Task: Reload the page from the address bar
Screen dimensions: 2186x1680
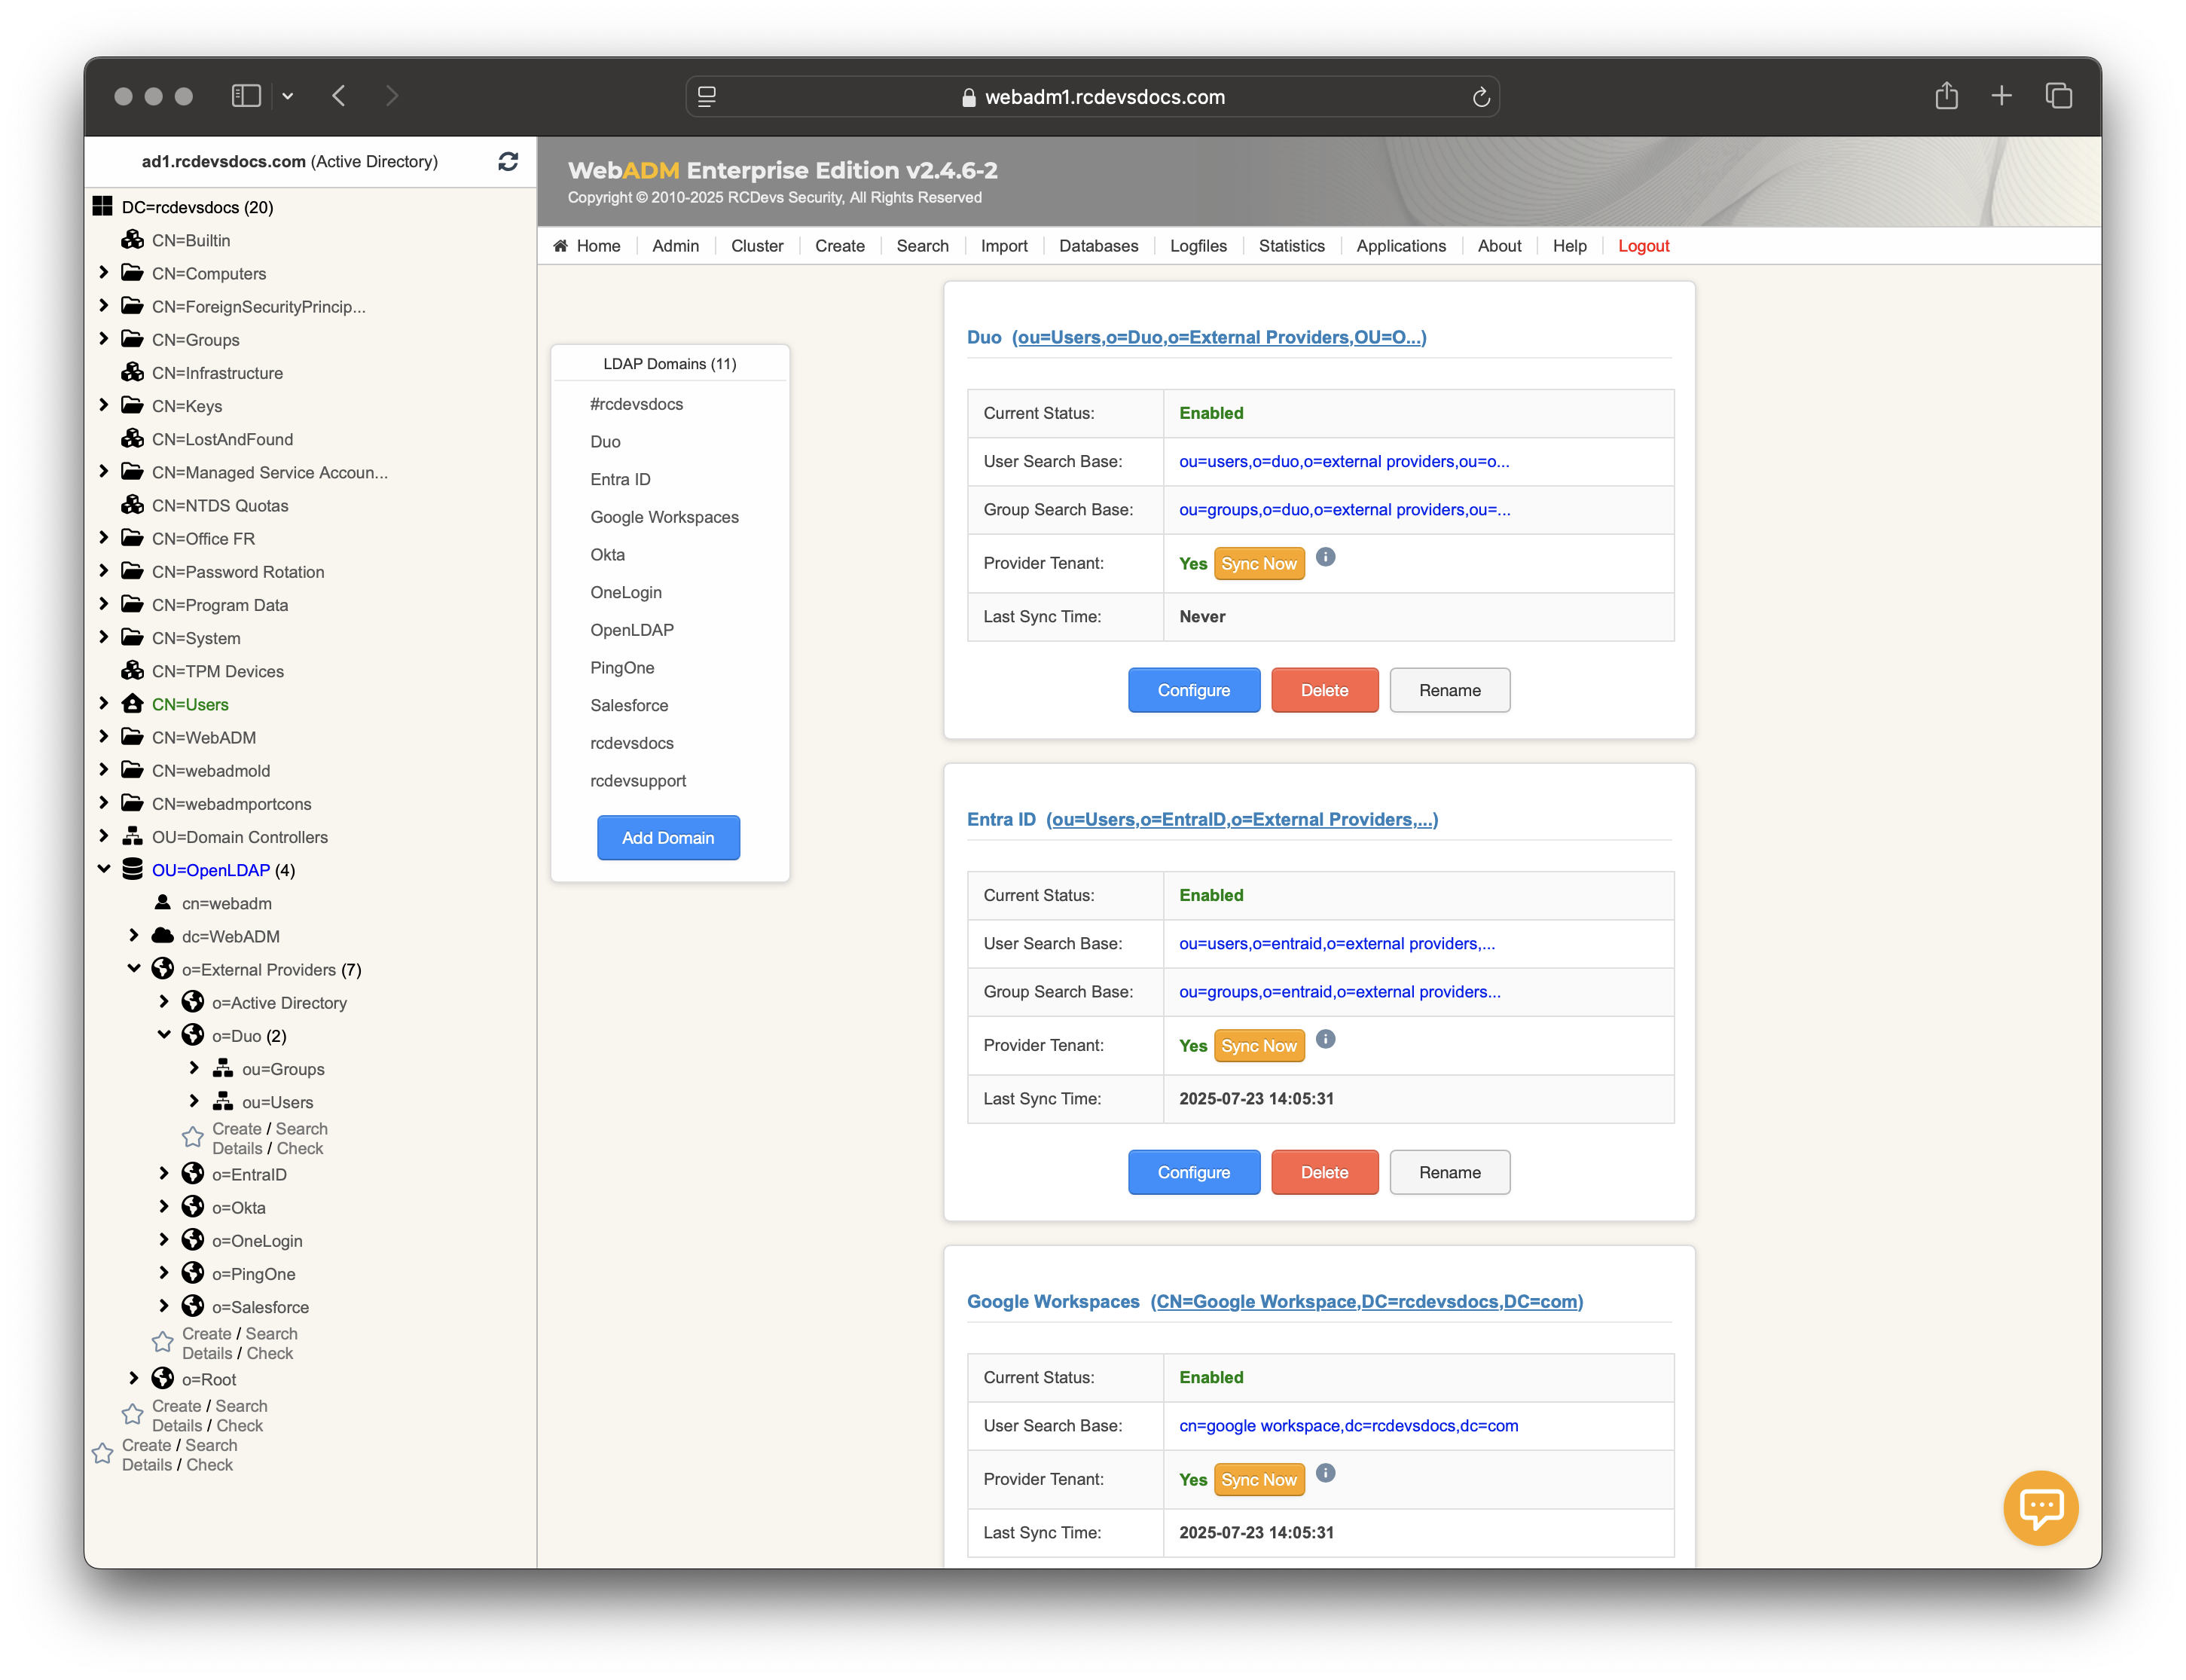Action: [1481, 97]
